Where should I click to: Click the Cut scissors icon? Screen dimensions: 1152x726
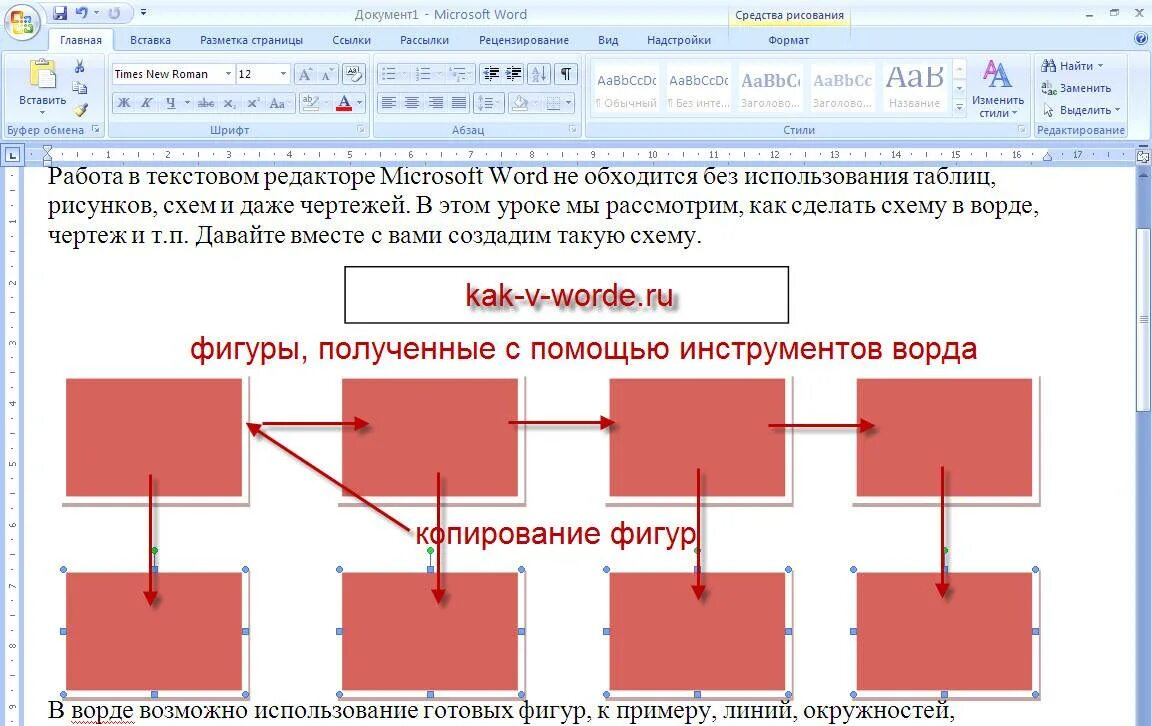(79, 66)
